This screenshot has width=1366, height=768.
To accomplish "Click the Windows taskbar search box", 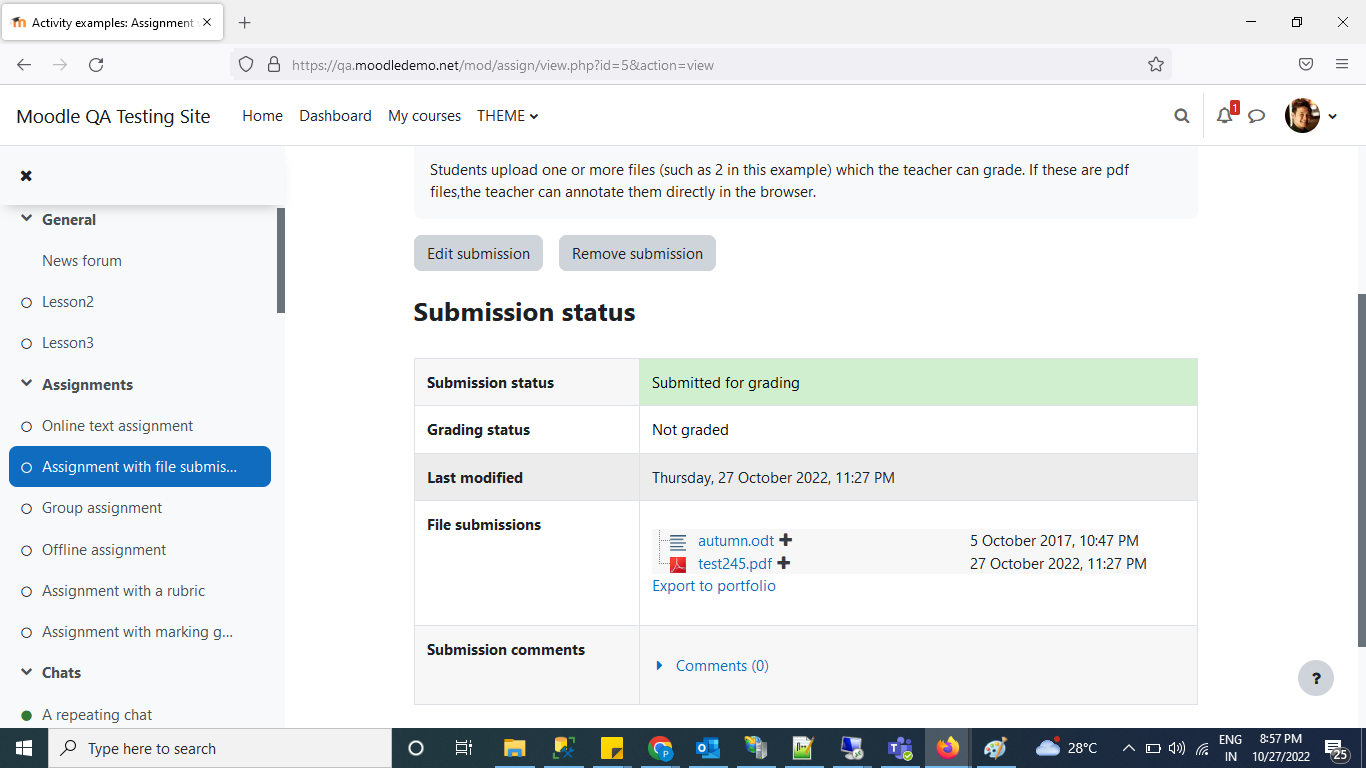I will tap(220, 748).
